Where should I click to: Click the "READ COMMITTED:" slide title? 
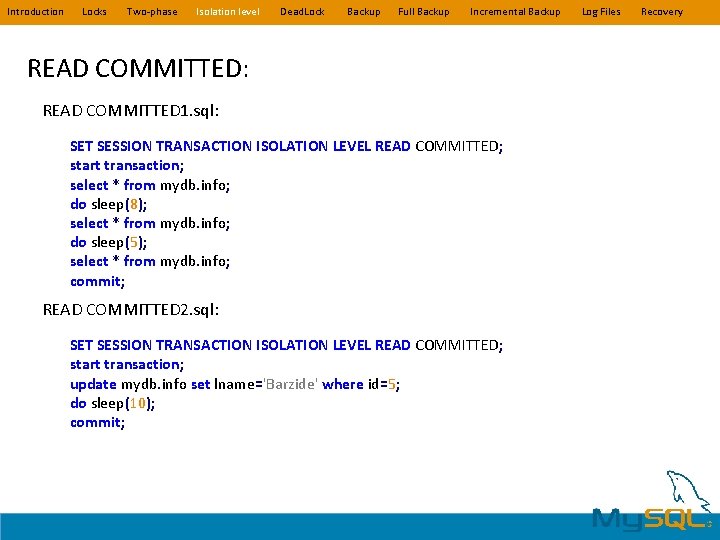click(138, 68)
